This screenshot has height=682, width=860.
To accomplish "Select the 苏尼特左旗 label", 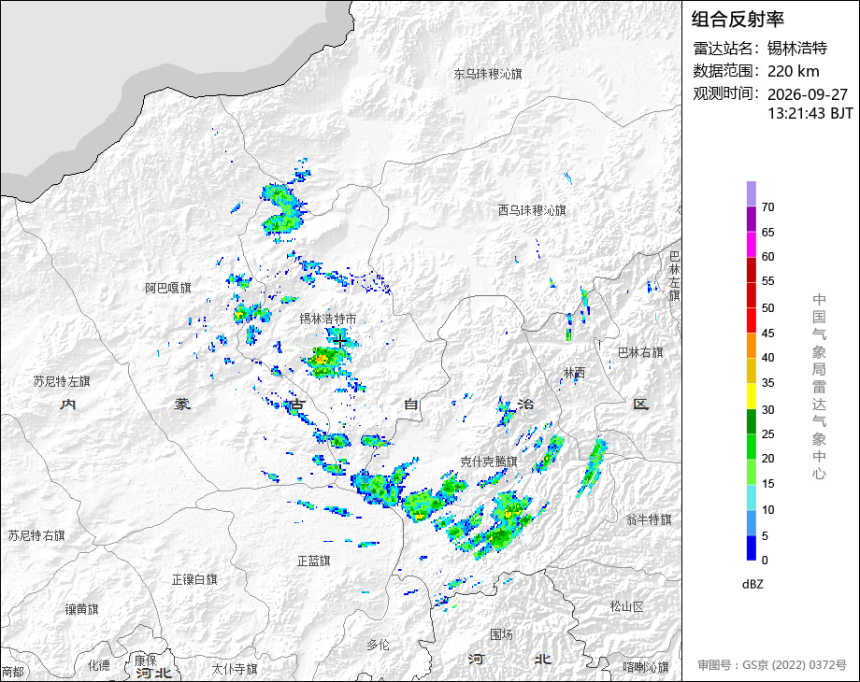I will point(61,381).
